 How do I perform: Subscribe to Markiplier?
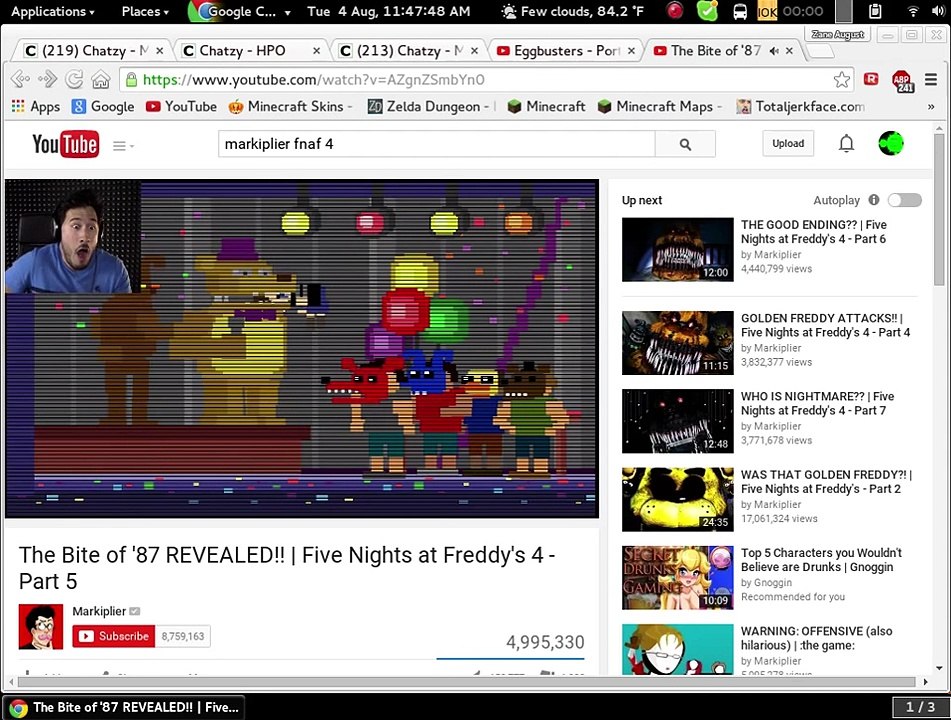coord(114,636)
